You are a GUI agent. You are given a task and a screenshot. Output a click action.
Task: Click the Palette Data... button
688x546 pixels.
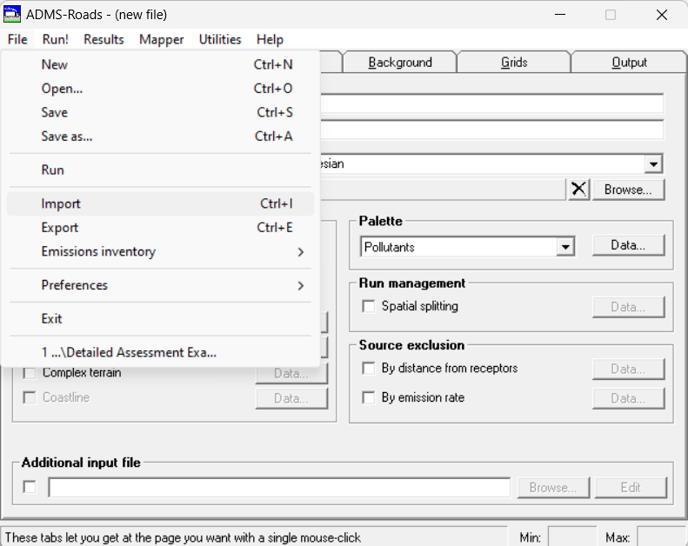point(628,245)
